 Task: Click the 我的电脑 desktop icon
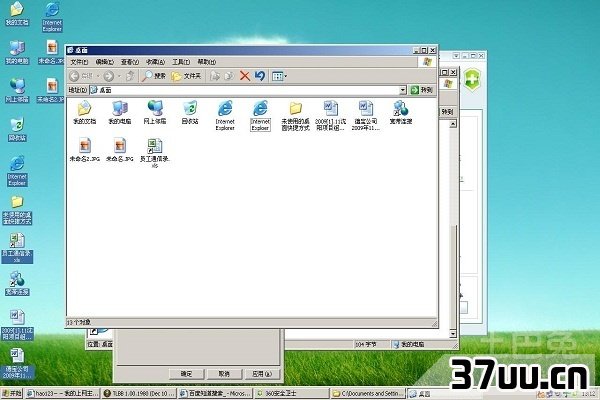pos(17,52)
